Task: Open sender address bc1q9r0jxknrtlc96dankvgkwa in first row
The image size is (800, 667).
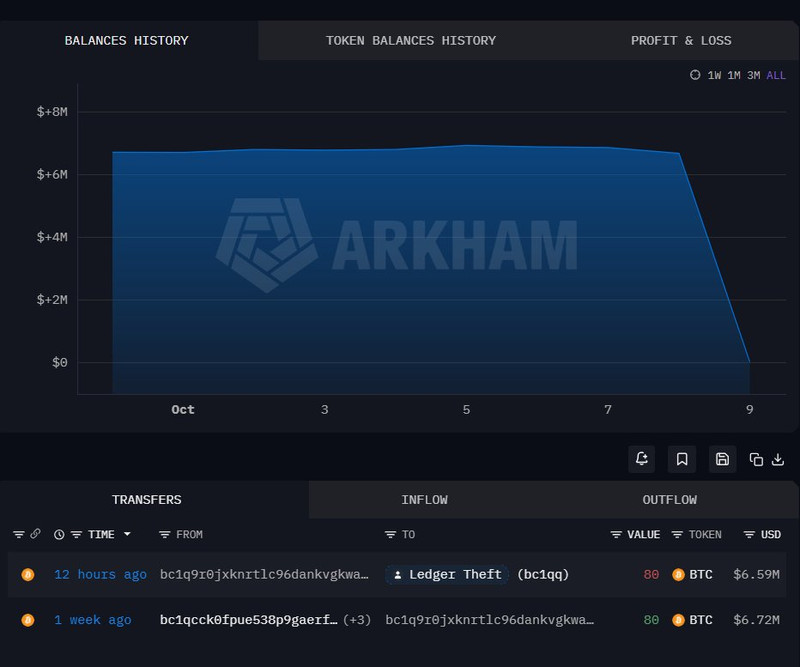Action: point(264,575)
